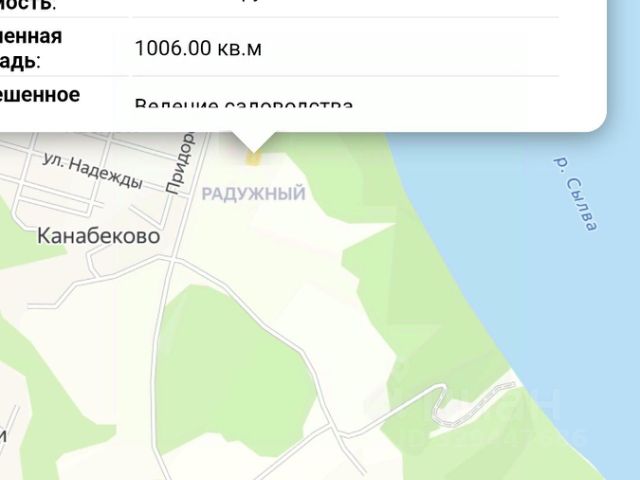Click the р. Сылва river label

tap(576, 194)
